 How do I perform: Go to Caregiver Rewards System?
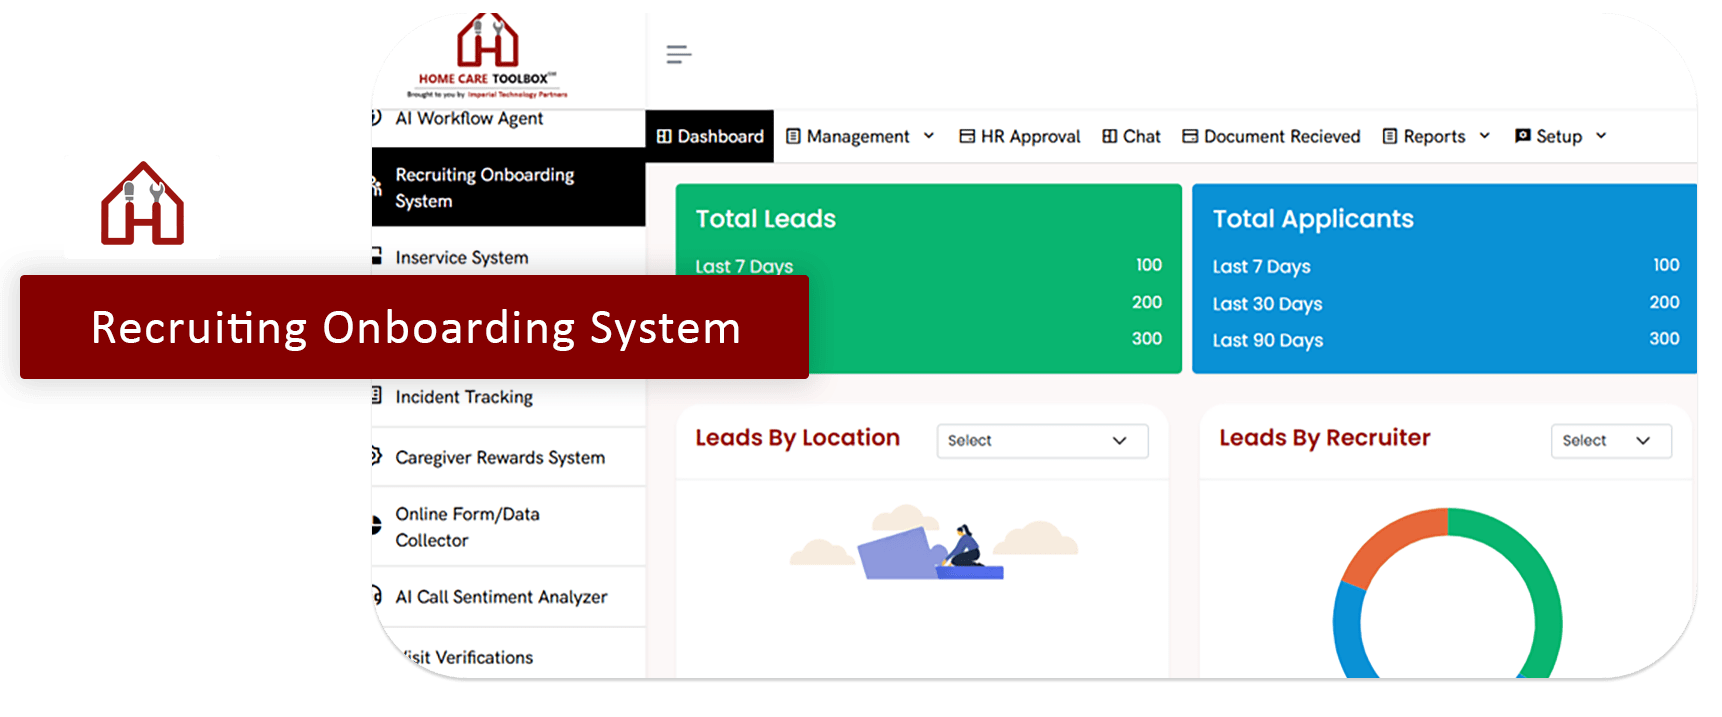click(500, 458)
